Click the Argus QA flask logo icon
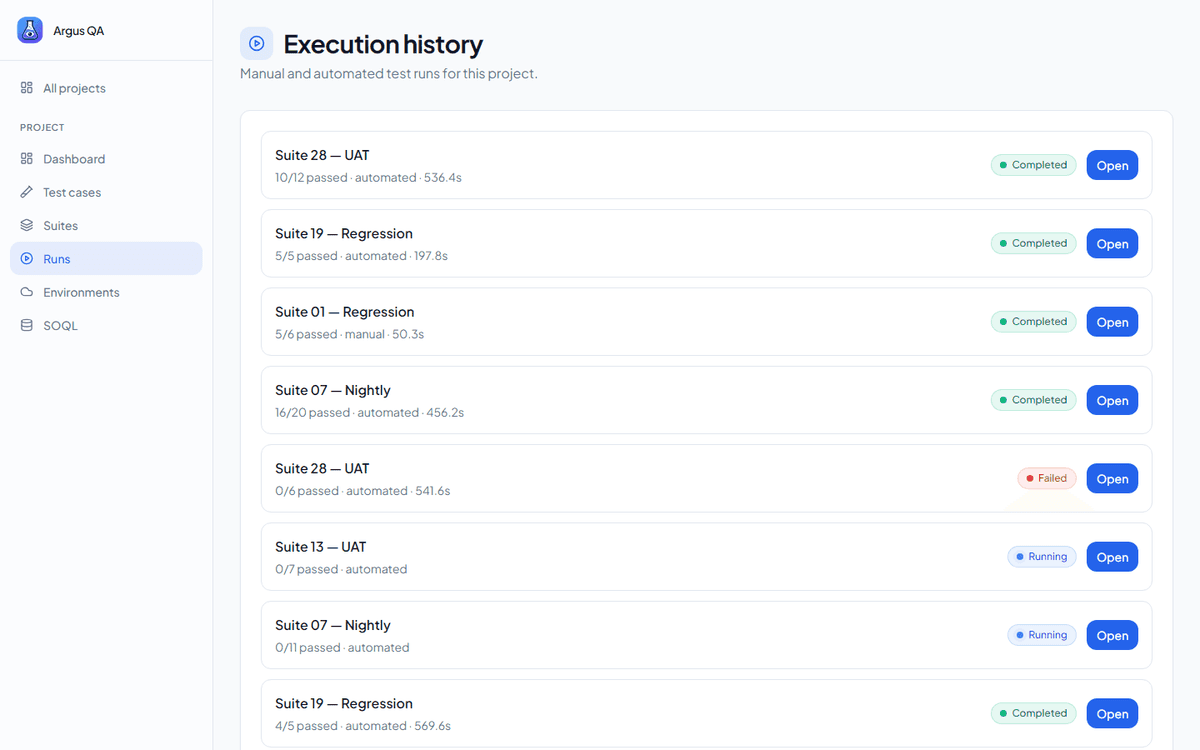 click(x=30, y=30)
